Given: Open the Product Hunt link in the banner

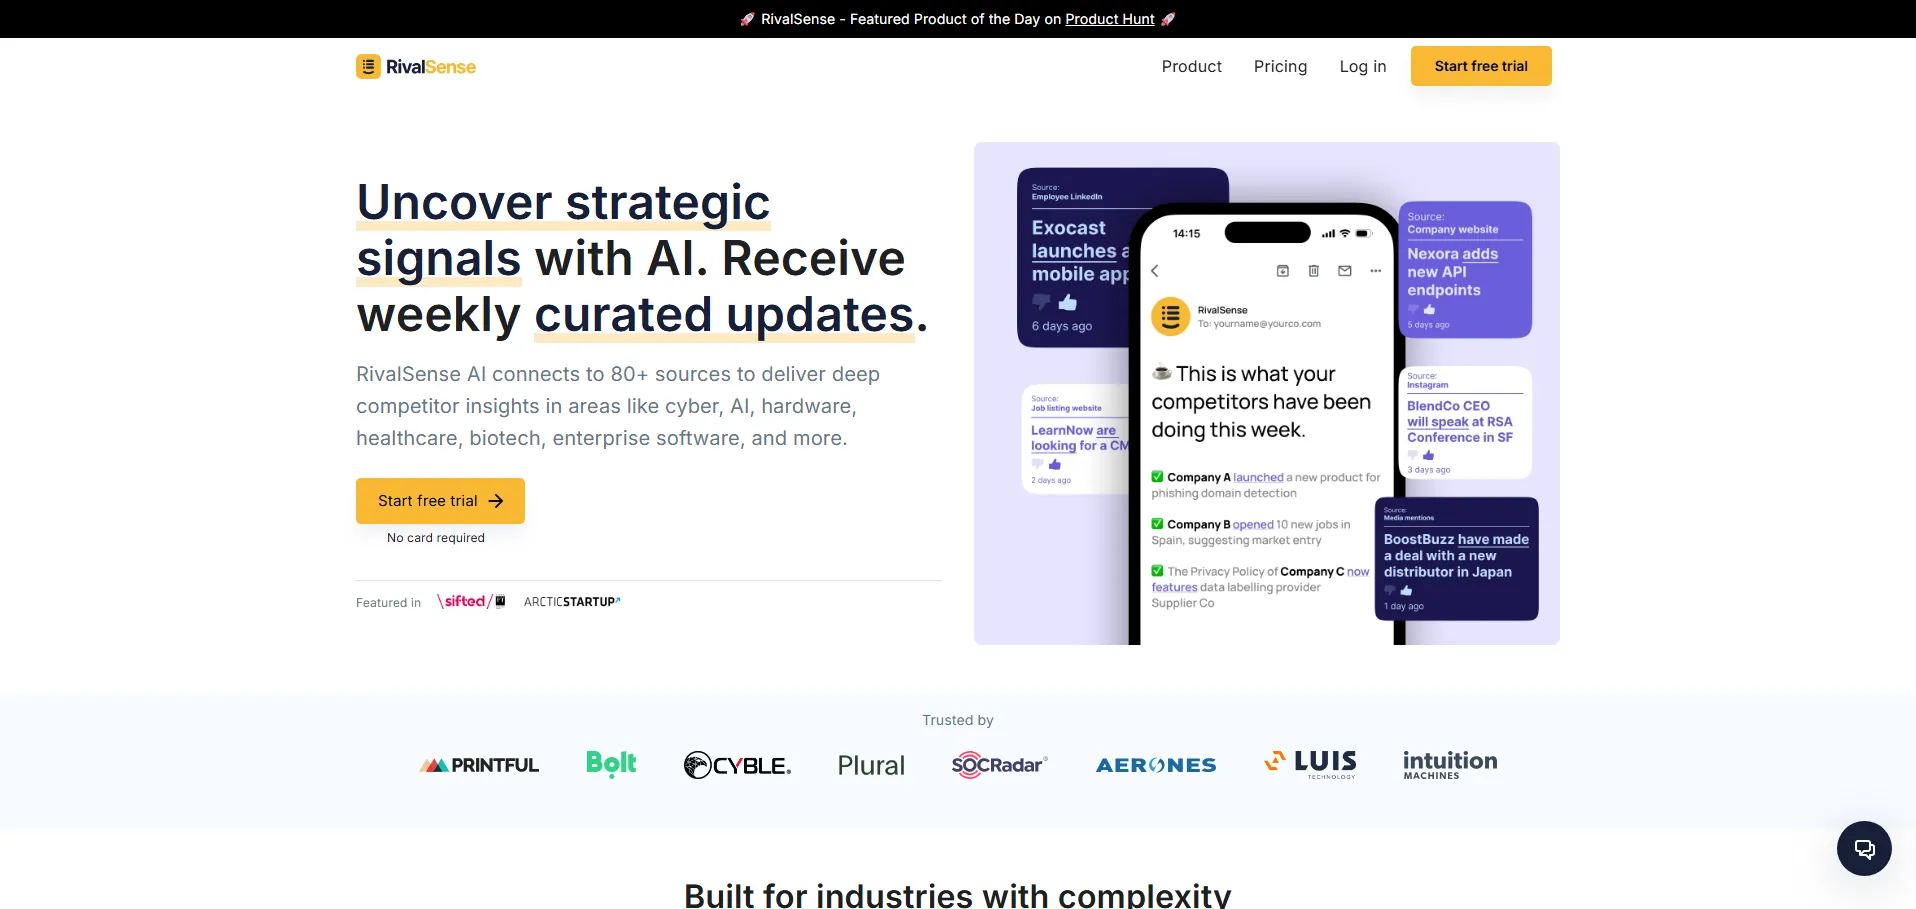Looking at the screenshot, I should (1109, 19).
